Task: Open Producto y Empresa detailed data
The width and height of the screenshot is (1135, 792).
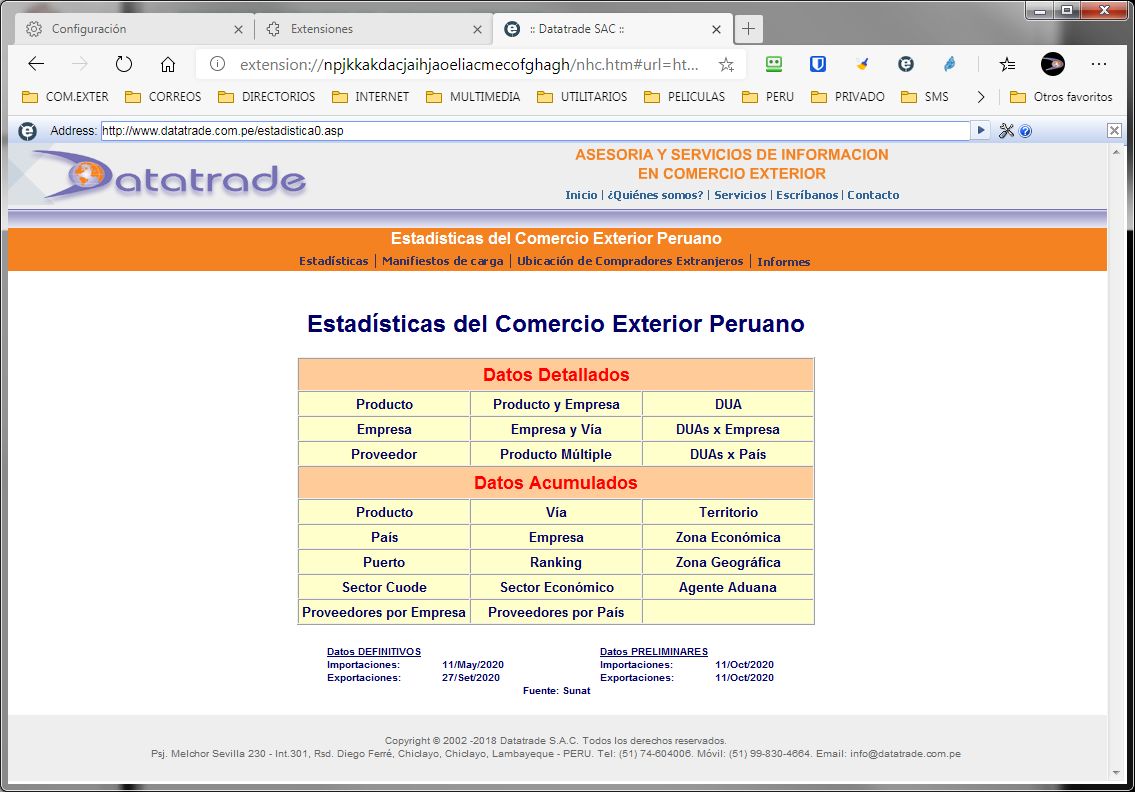Action: point(556,404)
